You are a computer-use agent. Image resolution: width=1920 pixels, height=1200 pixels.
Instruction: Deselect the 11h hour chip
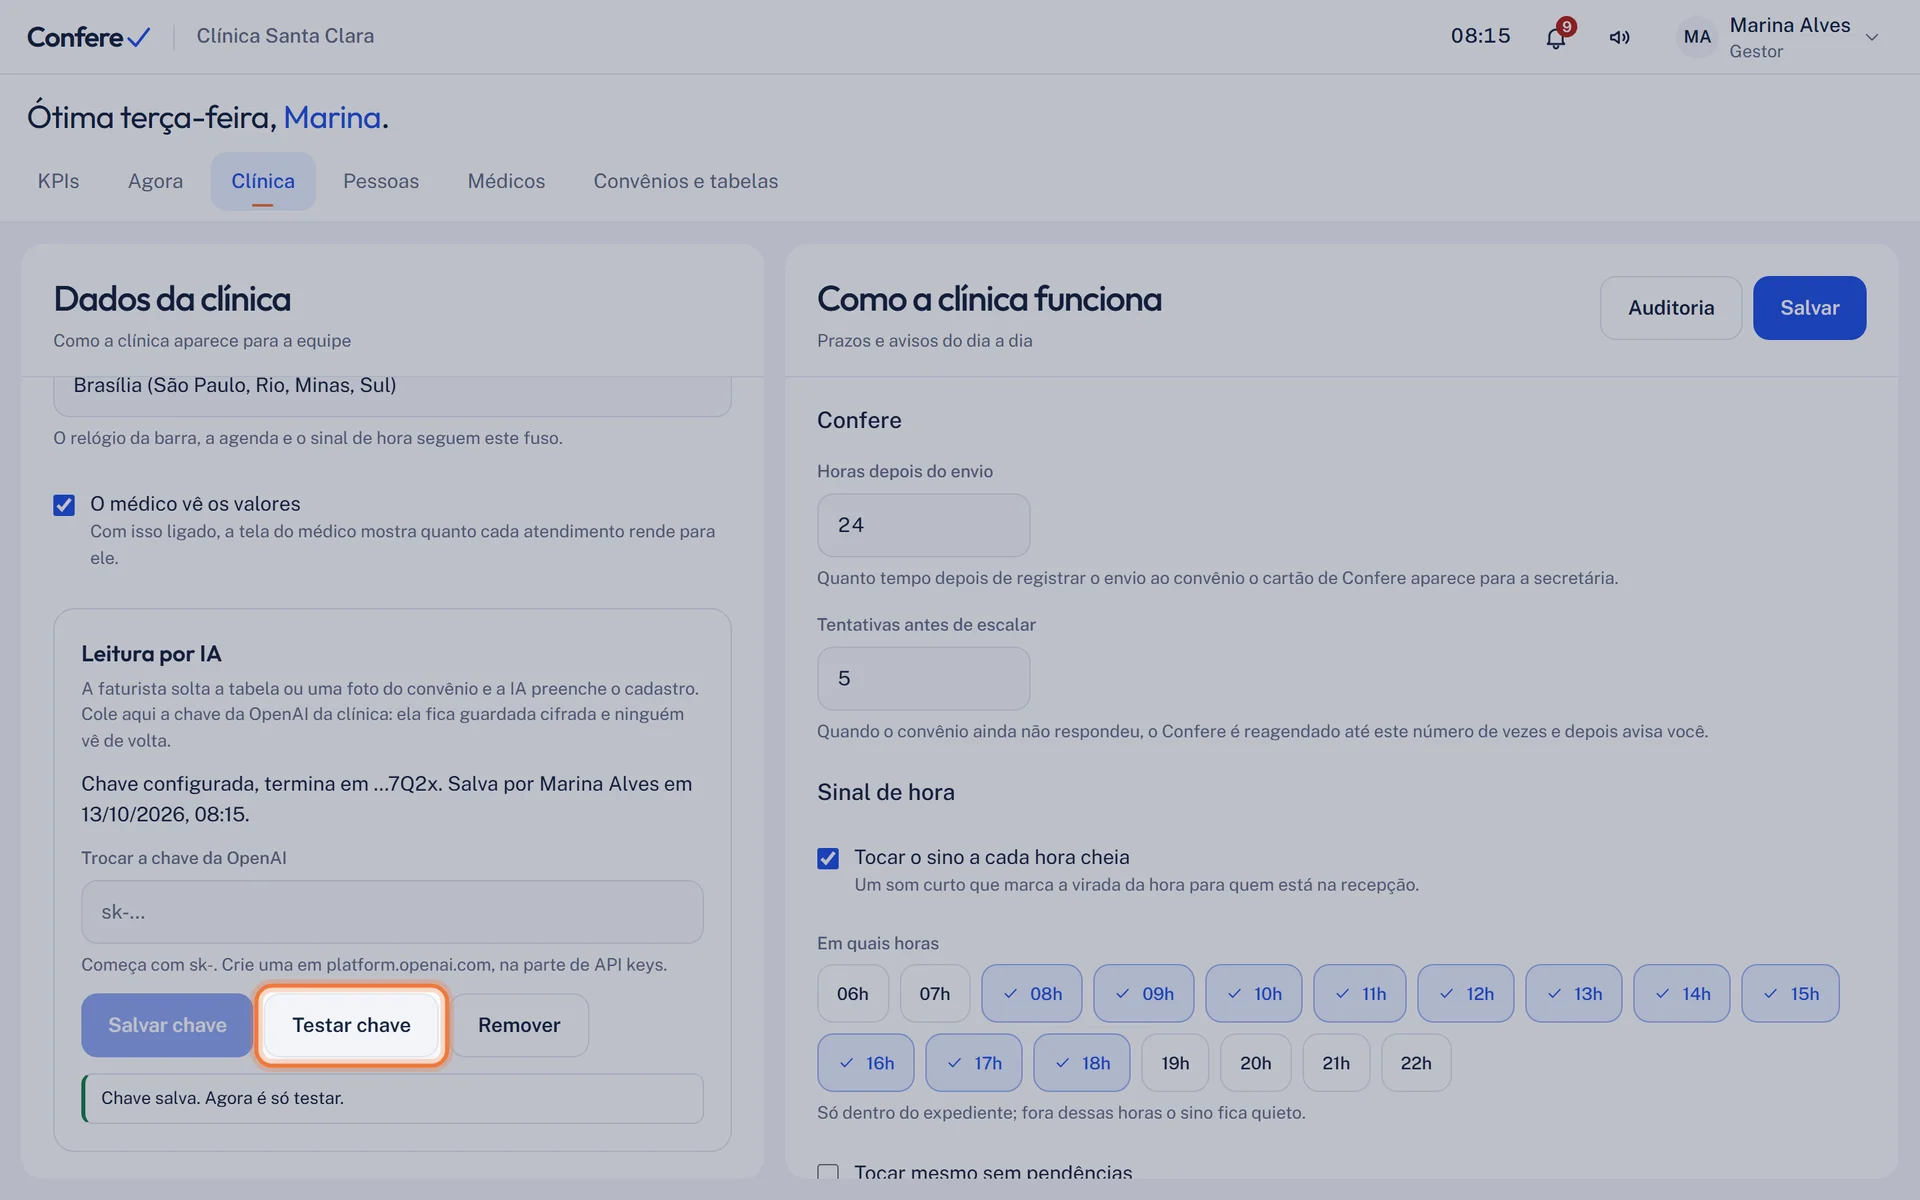coord(1360,993)
